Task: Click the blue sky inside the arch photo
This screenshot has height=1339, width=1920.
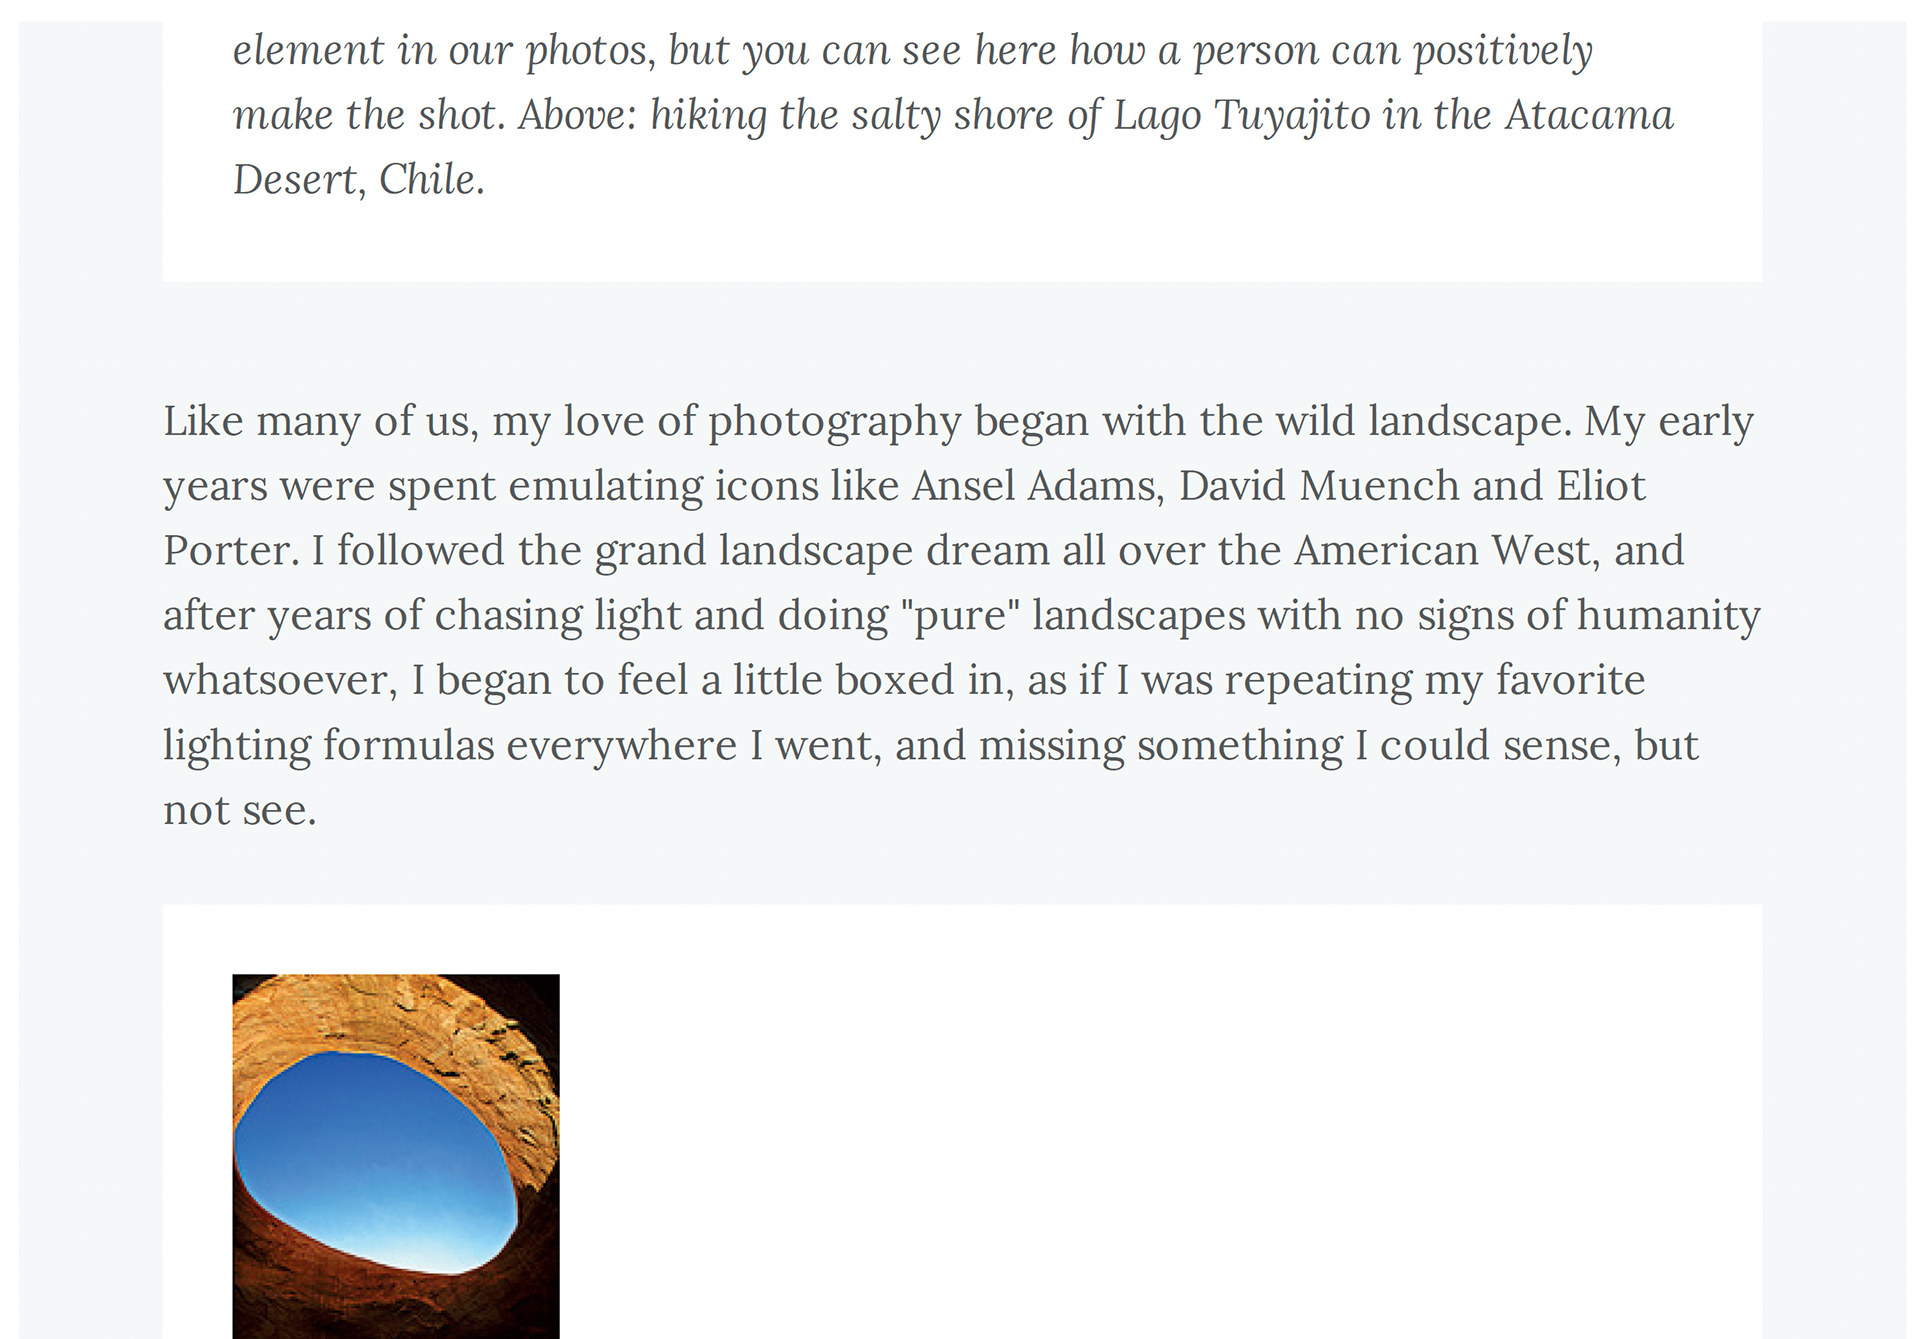Action: coord(375,1160)
